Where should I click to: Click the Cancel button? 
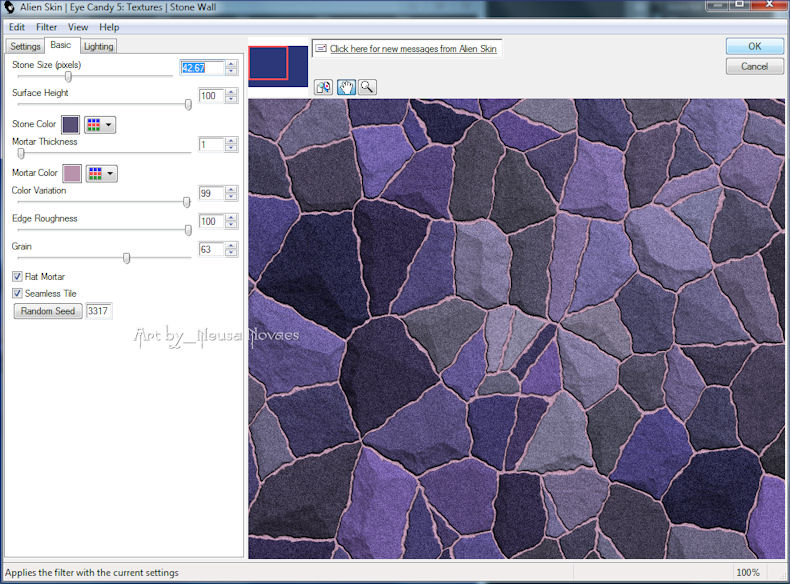[x=754, y=67]
